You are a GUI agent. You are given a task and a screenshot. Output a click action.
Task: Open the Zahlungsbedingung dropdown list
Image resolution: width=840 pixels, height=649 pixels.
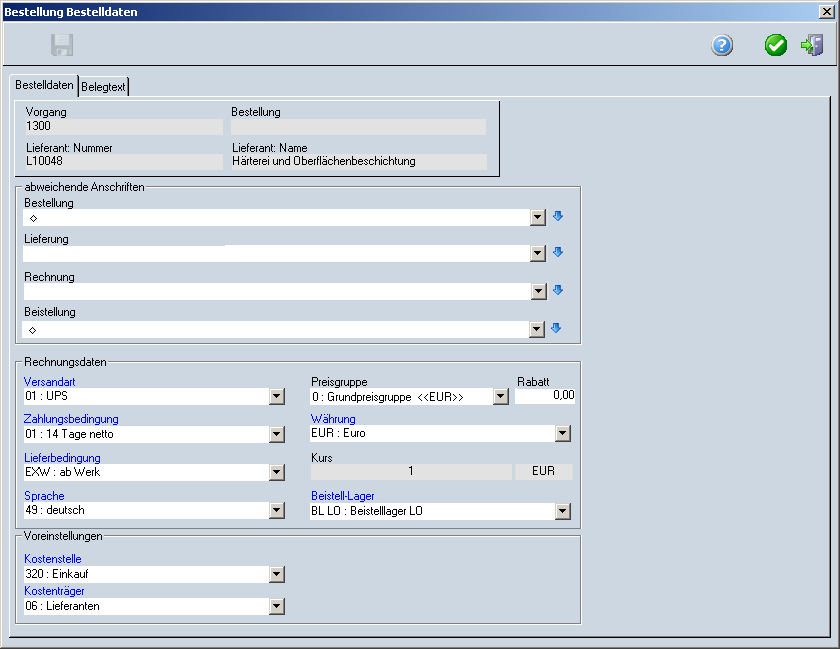click(277, 435)
